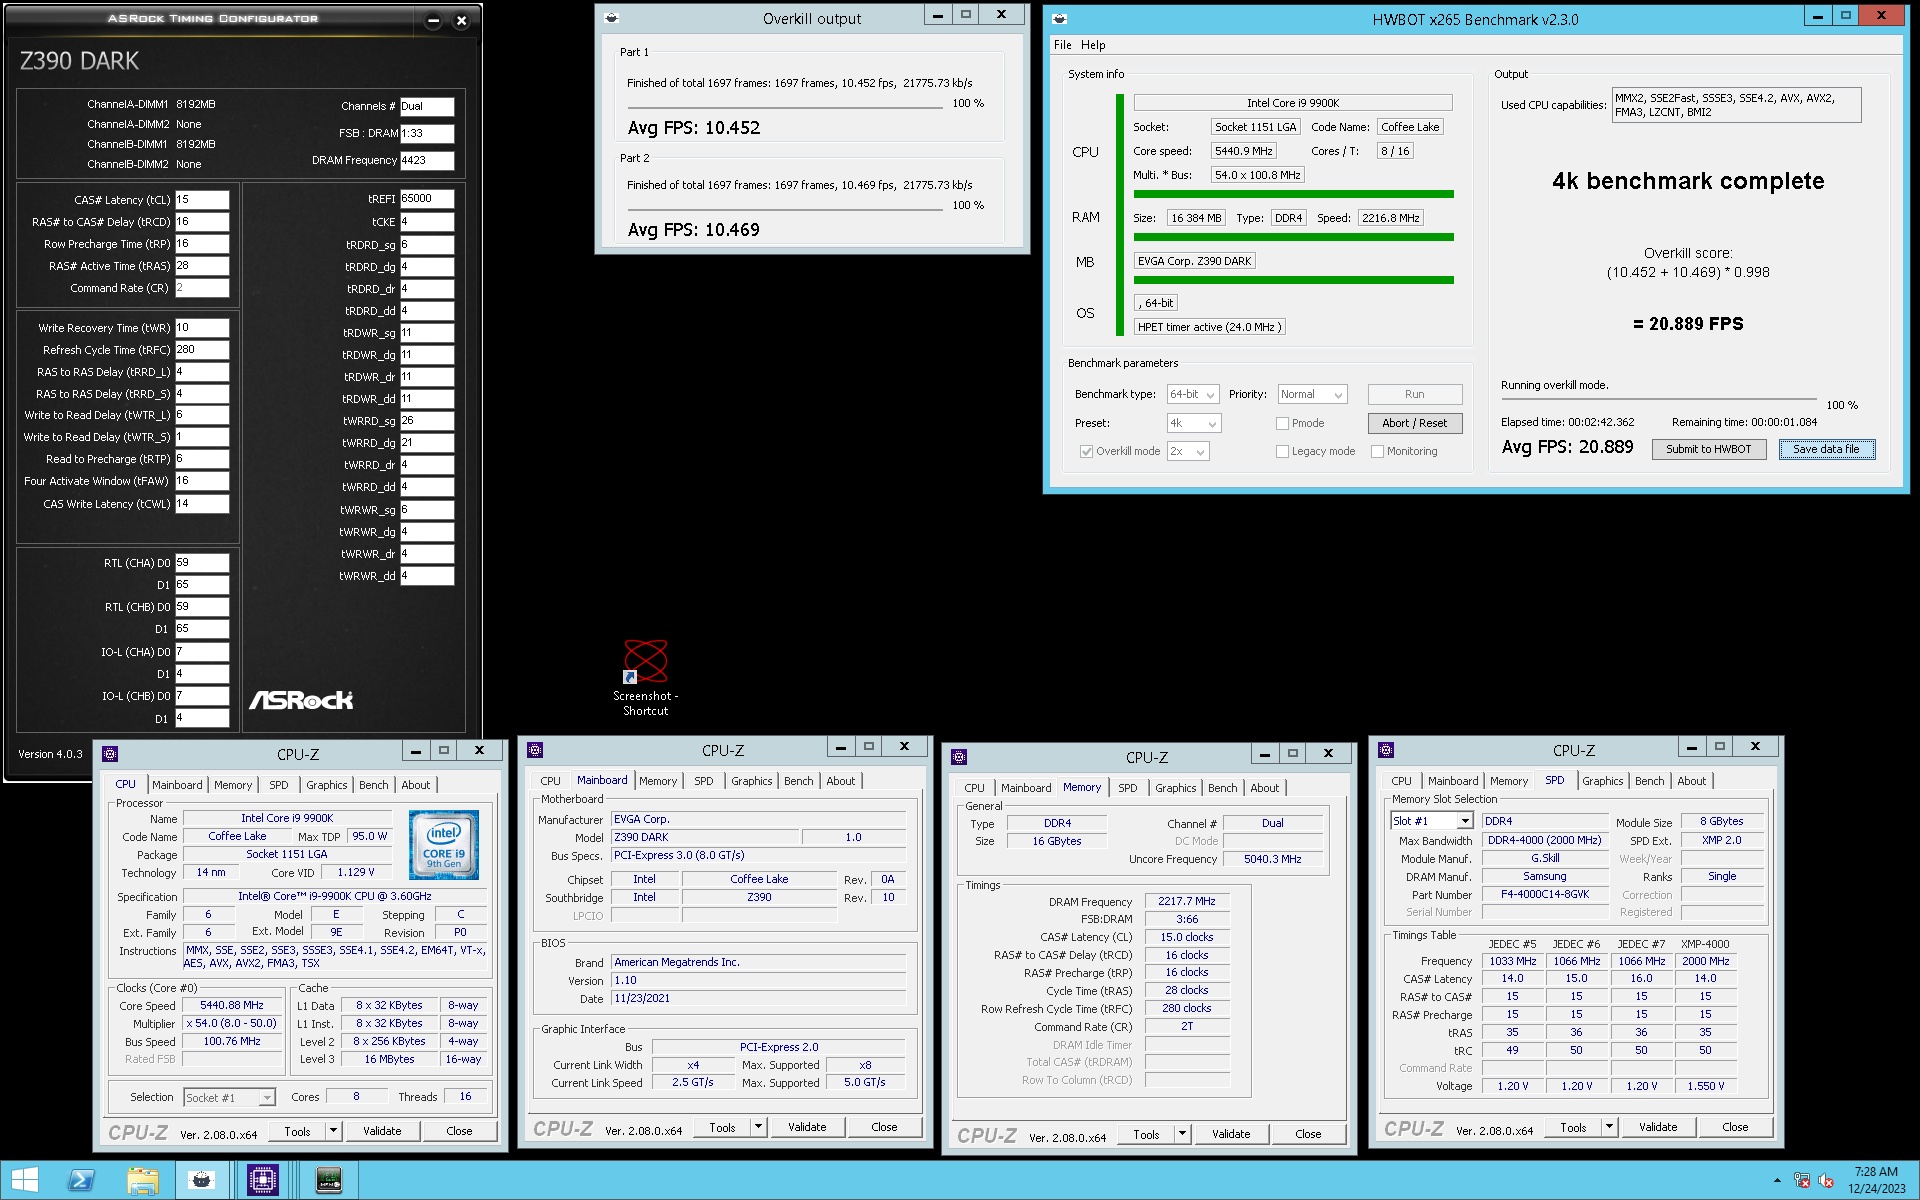1920x1200 pixels.
Task: Open File Explorer taskbar icon
Action: tap(142, 1180)
